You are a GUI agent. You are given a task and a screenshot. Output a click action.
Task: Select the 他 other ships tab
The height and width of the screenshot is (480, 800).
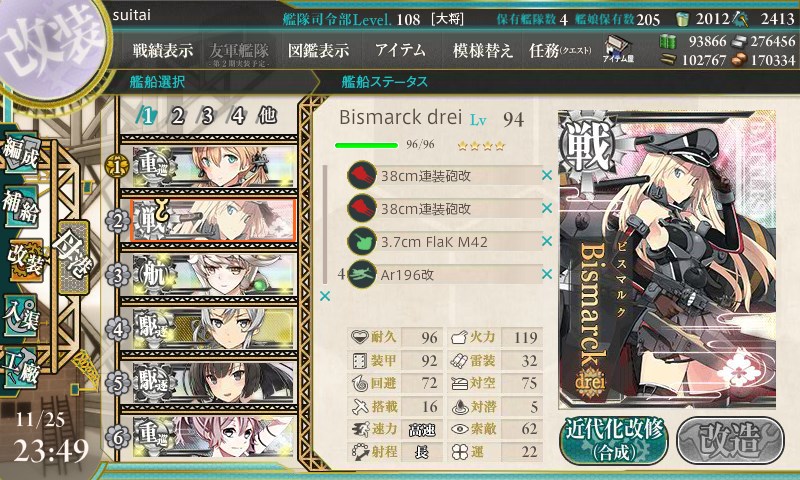pyautogui.click(x=267, y=116)
